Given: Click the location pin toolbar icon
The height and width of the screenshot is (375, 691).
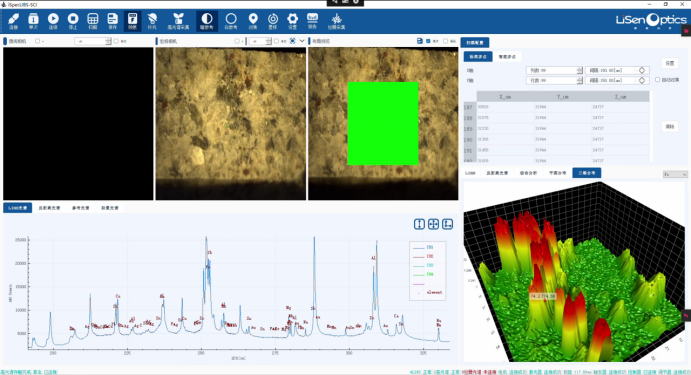Looking at the screenshot, I should click(253, 20).
